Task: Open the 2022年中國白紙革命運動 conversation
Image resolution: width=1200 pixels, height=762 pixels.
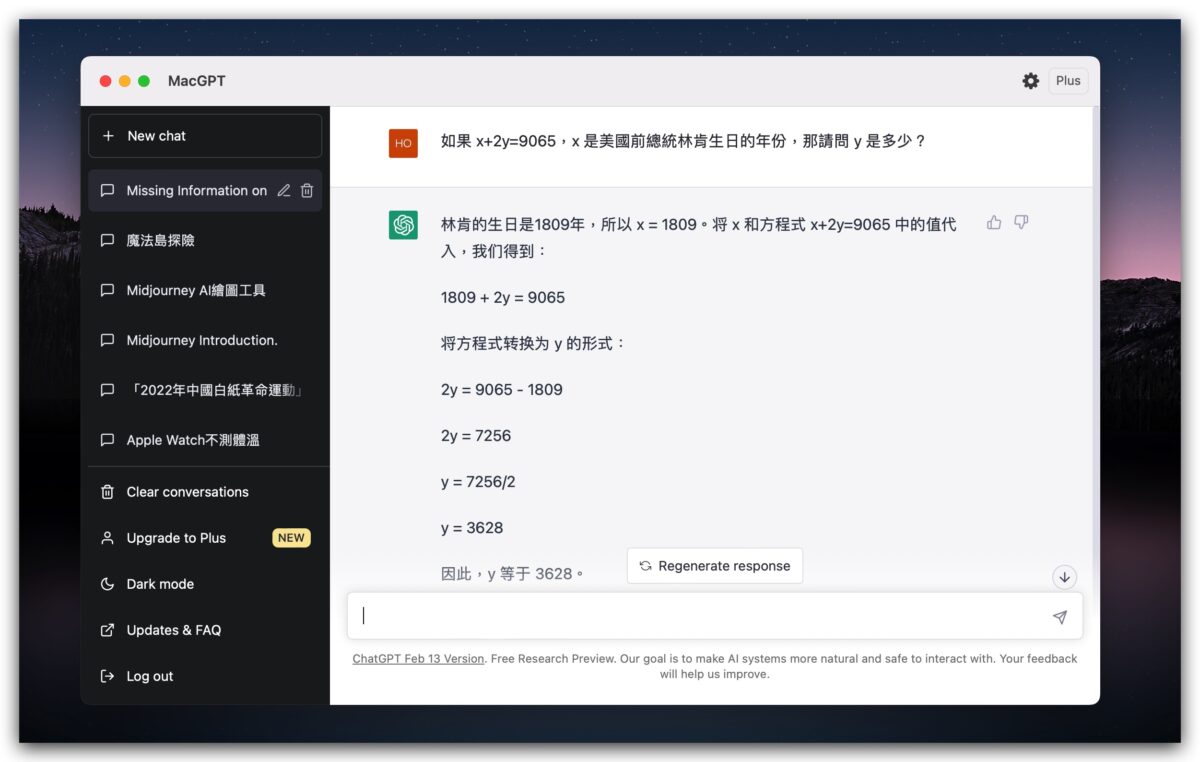Action: 205,390
